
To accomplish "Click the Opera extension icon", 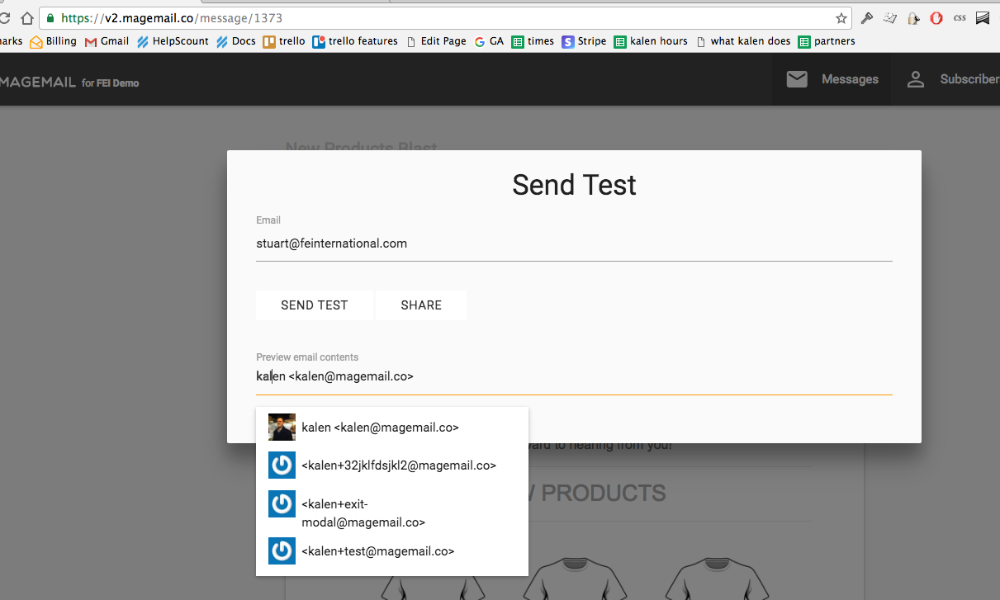I will 936,18.
